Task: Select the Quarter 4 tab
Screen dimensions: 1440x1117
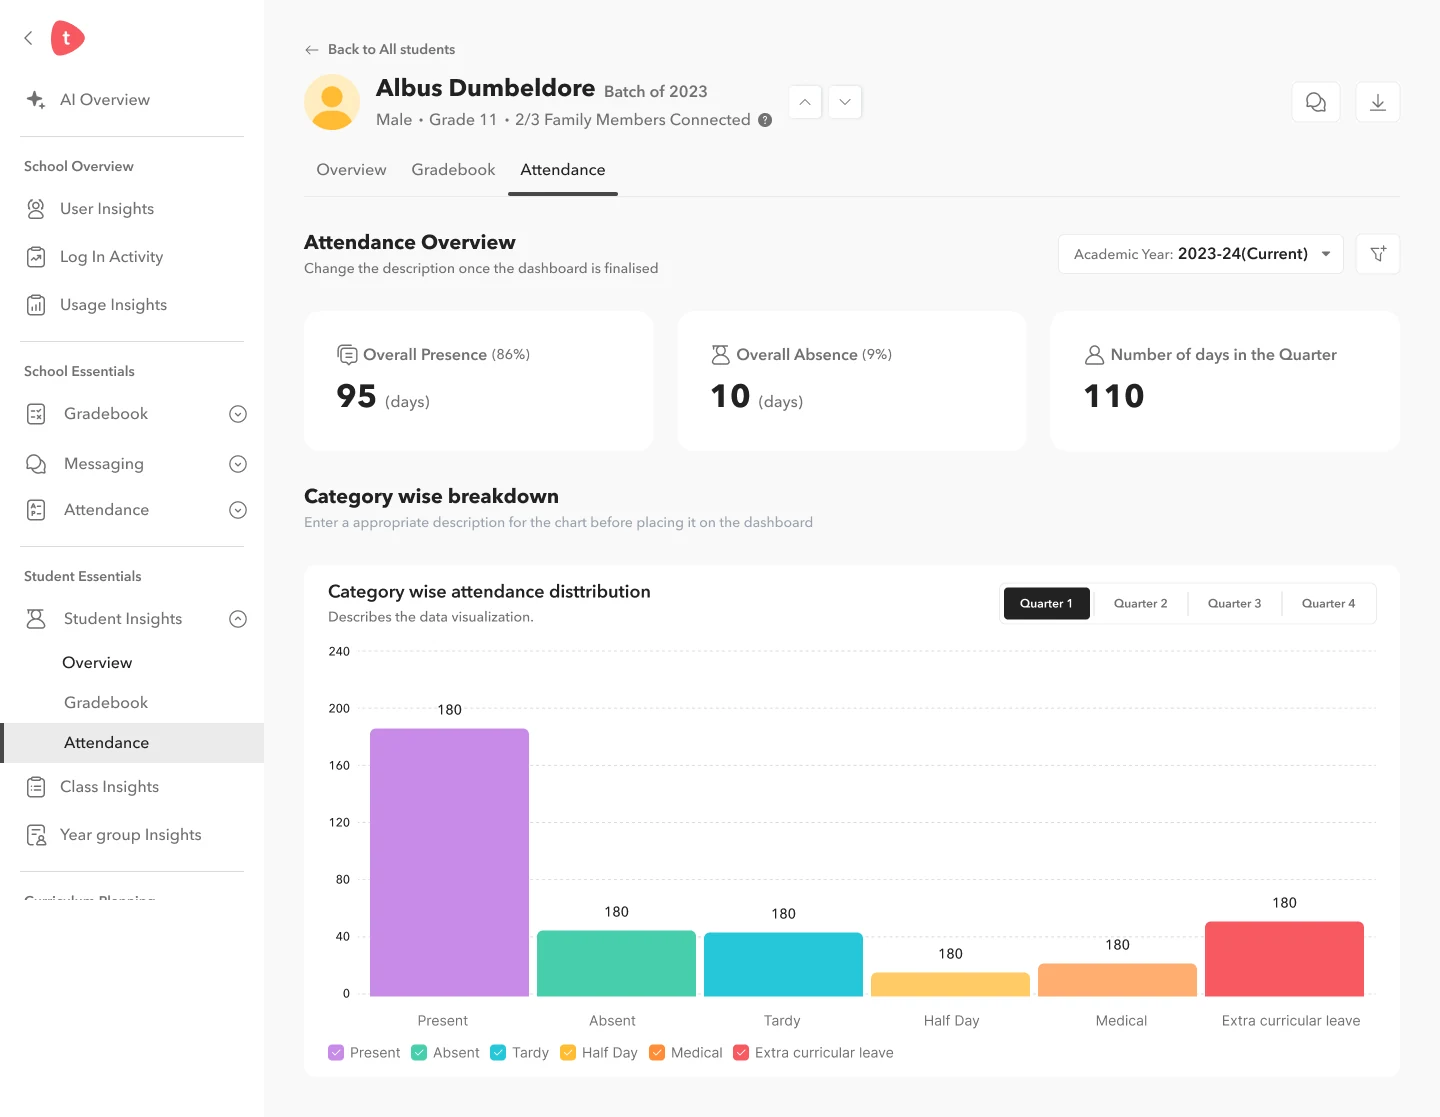Action: point(1329,603)
